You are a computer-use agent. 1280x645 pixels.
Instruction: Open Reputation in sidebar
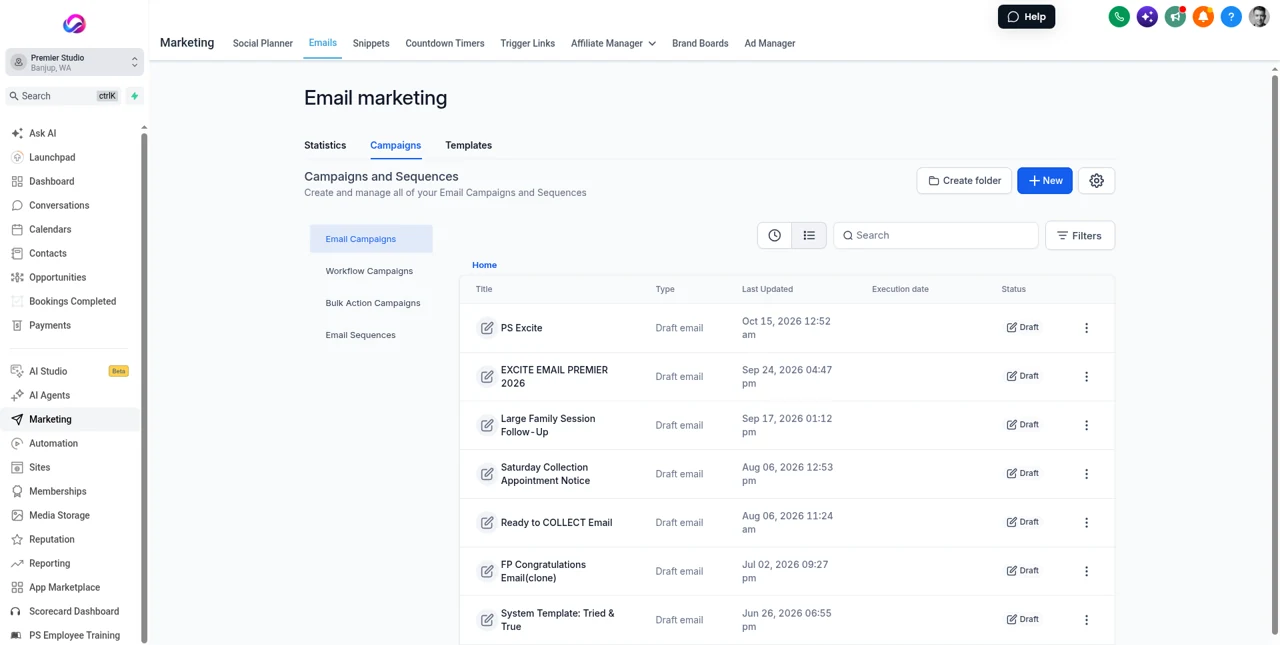[x=51, y=540]
